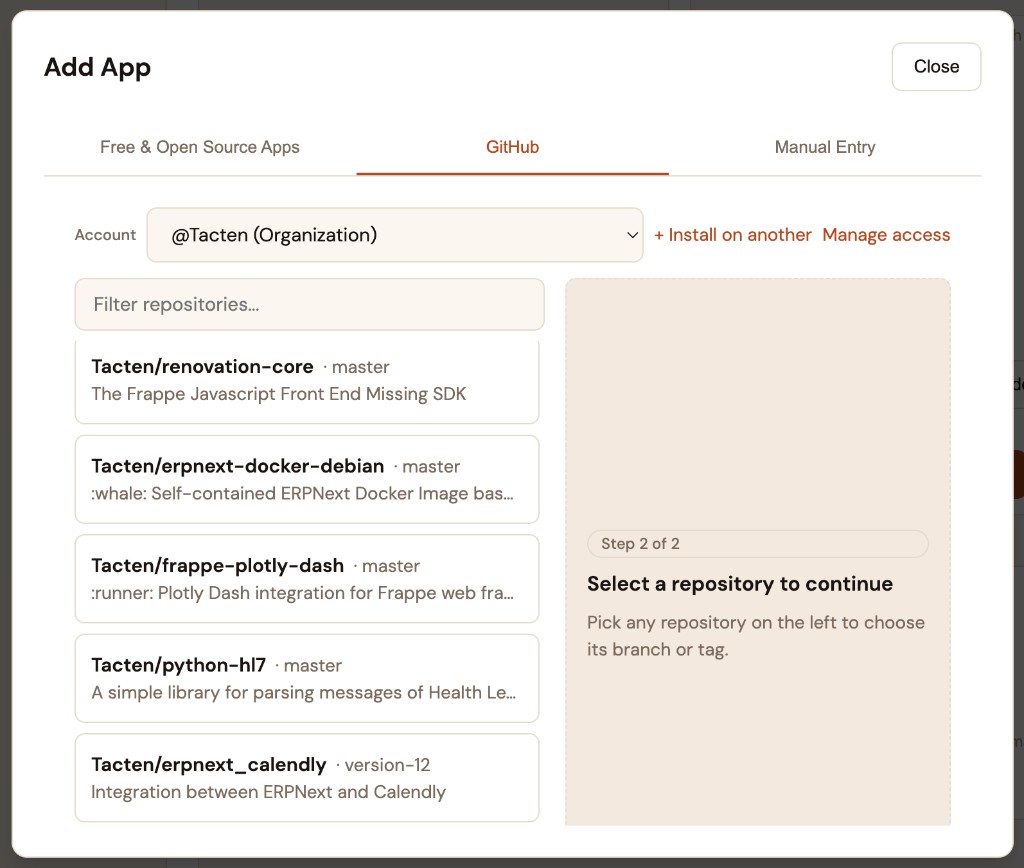Click 'Integration between ERPNext and Calendly' description
1024x868 pixels.
268,792
